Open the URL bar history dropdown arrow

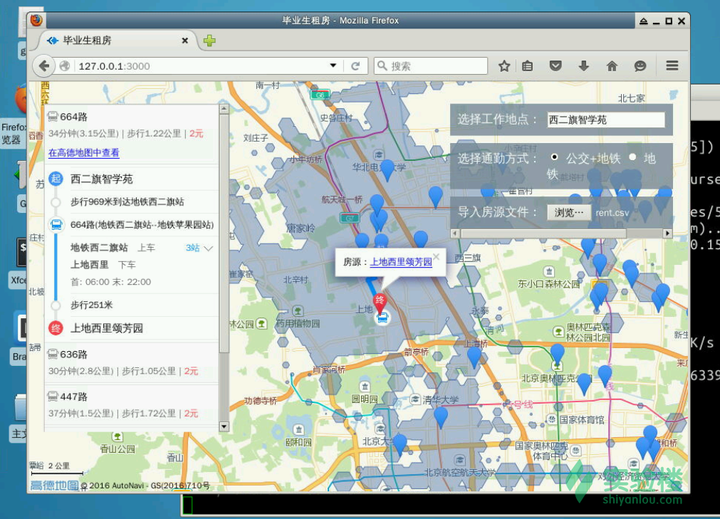coord(333,66)
